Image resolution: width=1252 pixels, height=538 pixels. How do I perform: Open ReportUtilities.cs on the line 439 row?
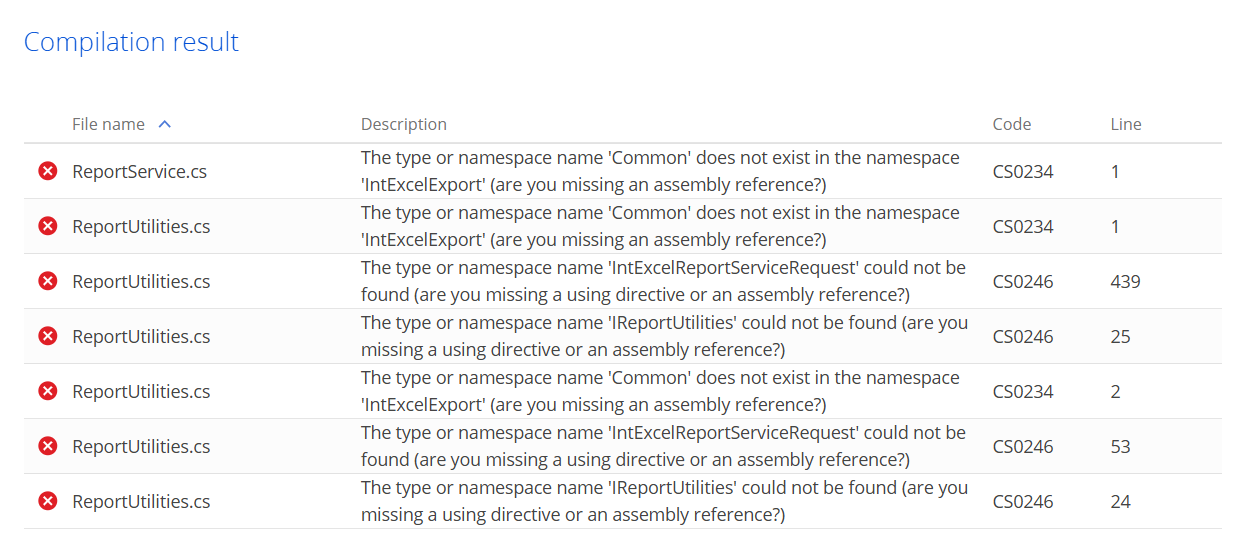pos(141,281)
